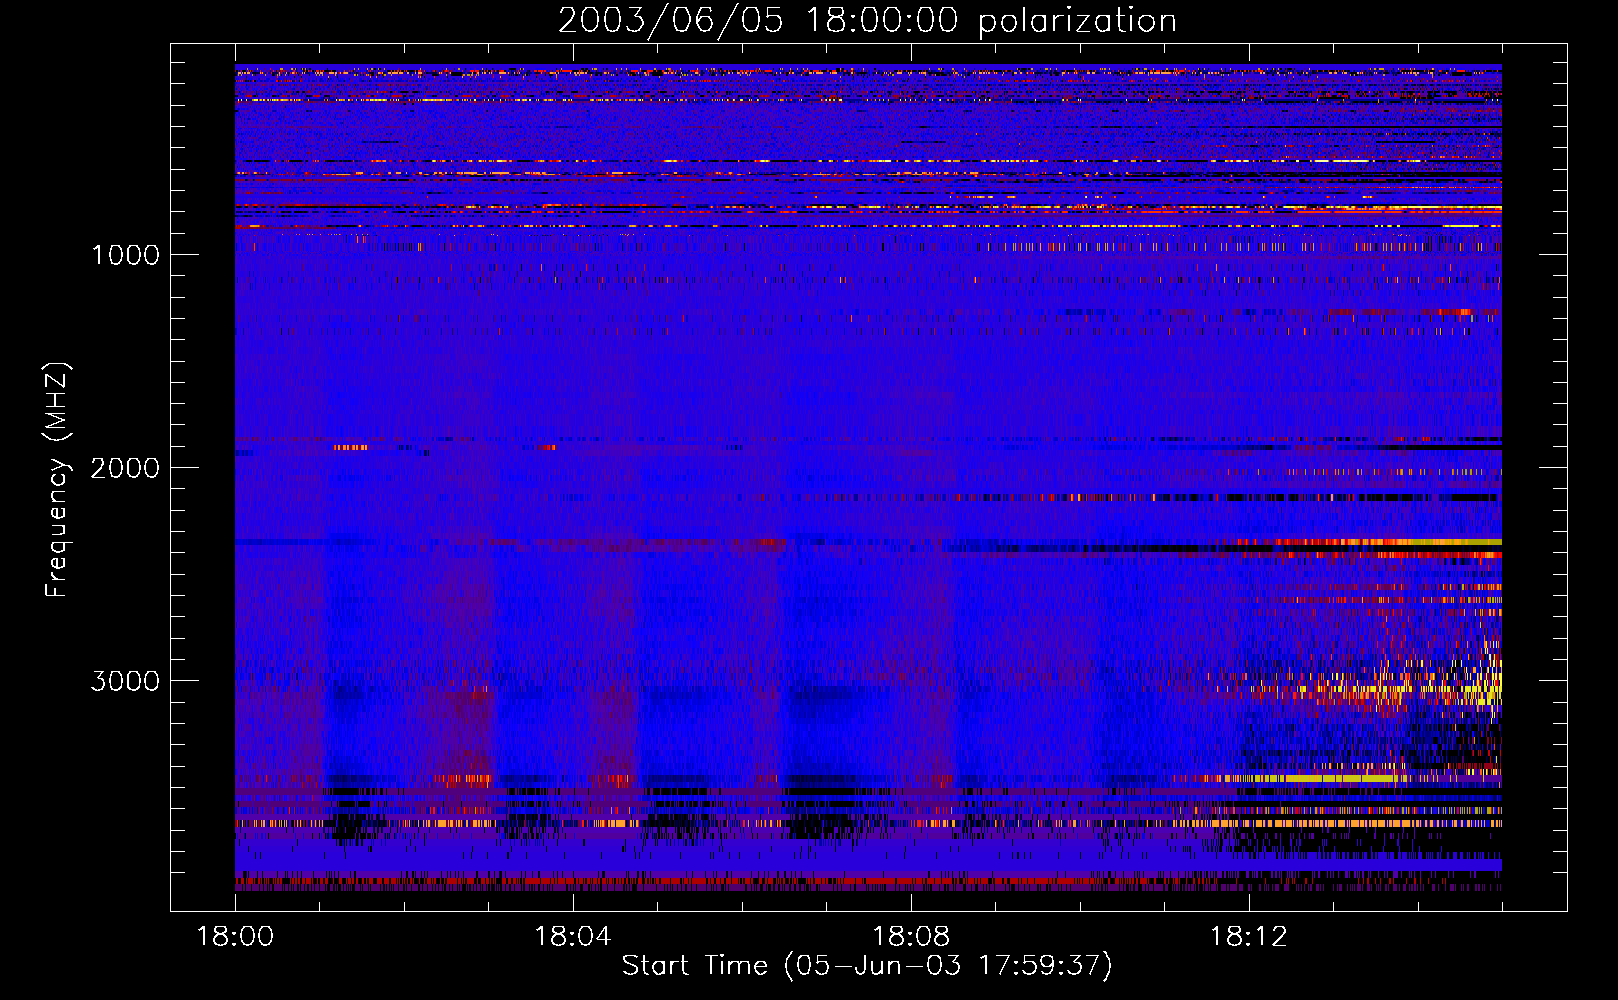Click the "18:08" time tick label
This screenshot has height=1000, width=1618.
coord(911,937)
